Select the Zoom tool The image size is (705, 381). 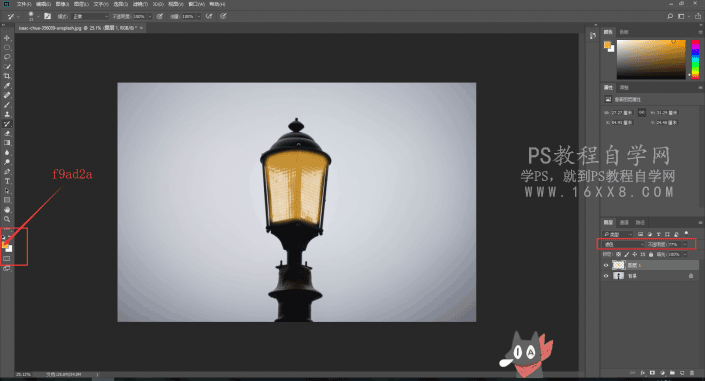click(x=7, y=219)
